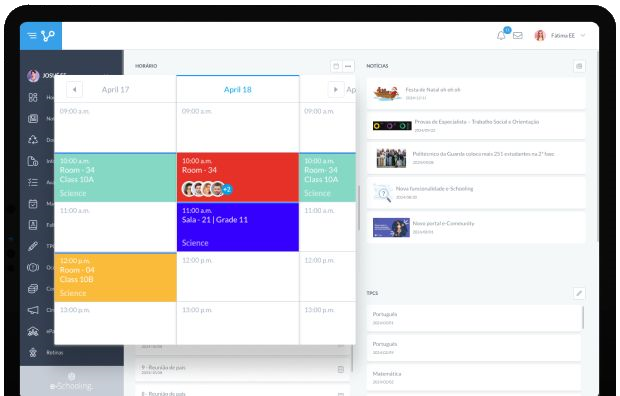This screenshot has width=620, height=396.
Task: Click the Novo portal e-Community news thumbnail
Action: click(391, 227)
